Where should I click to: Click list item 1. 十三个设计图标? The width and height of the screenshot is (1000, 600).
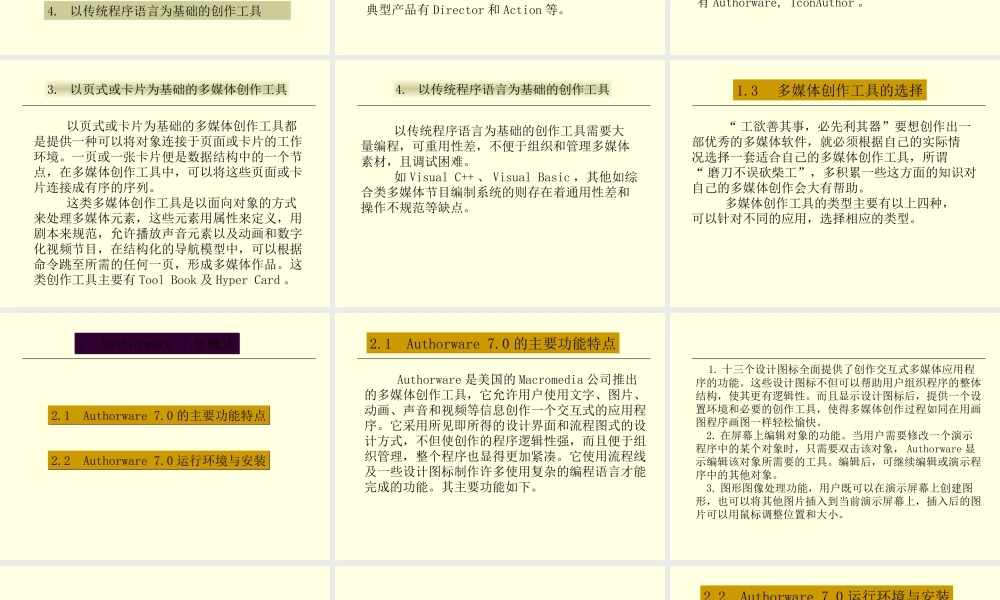pyautogui.click(x=838, y=395)
